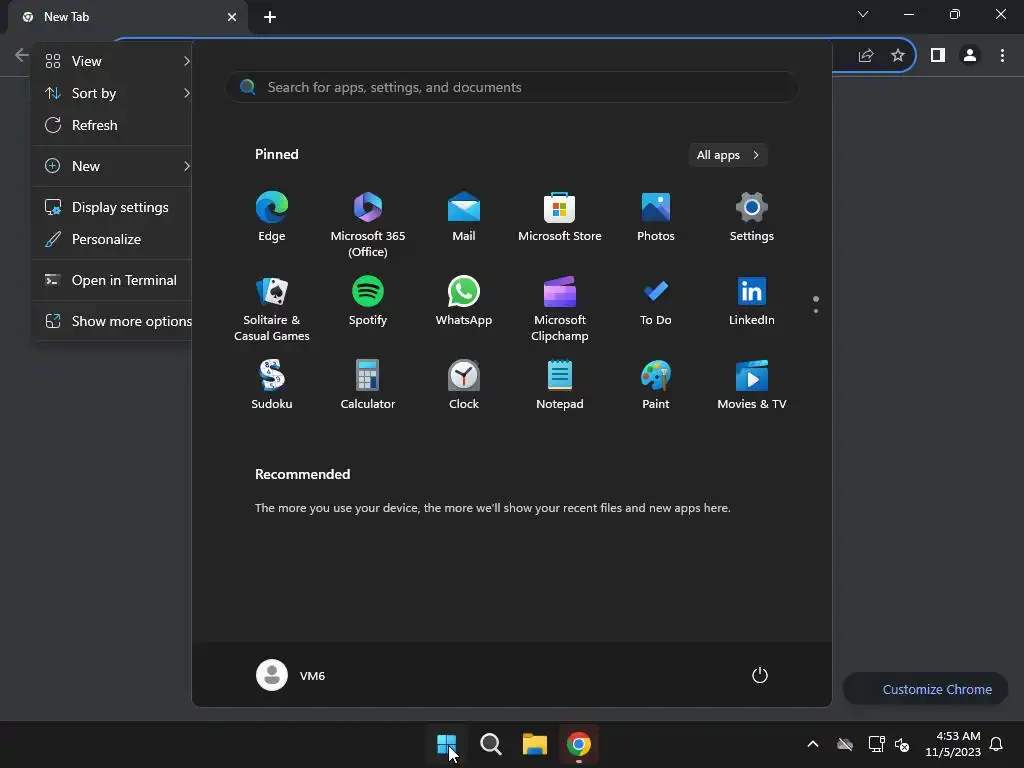The height and width of the screenshot is (768, 1024).
Task: Open a new Chrome tab
Action: [270, 17]
